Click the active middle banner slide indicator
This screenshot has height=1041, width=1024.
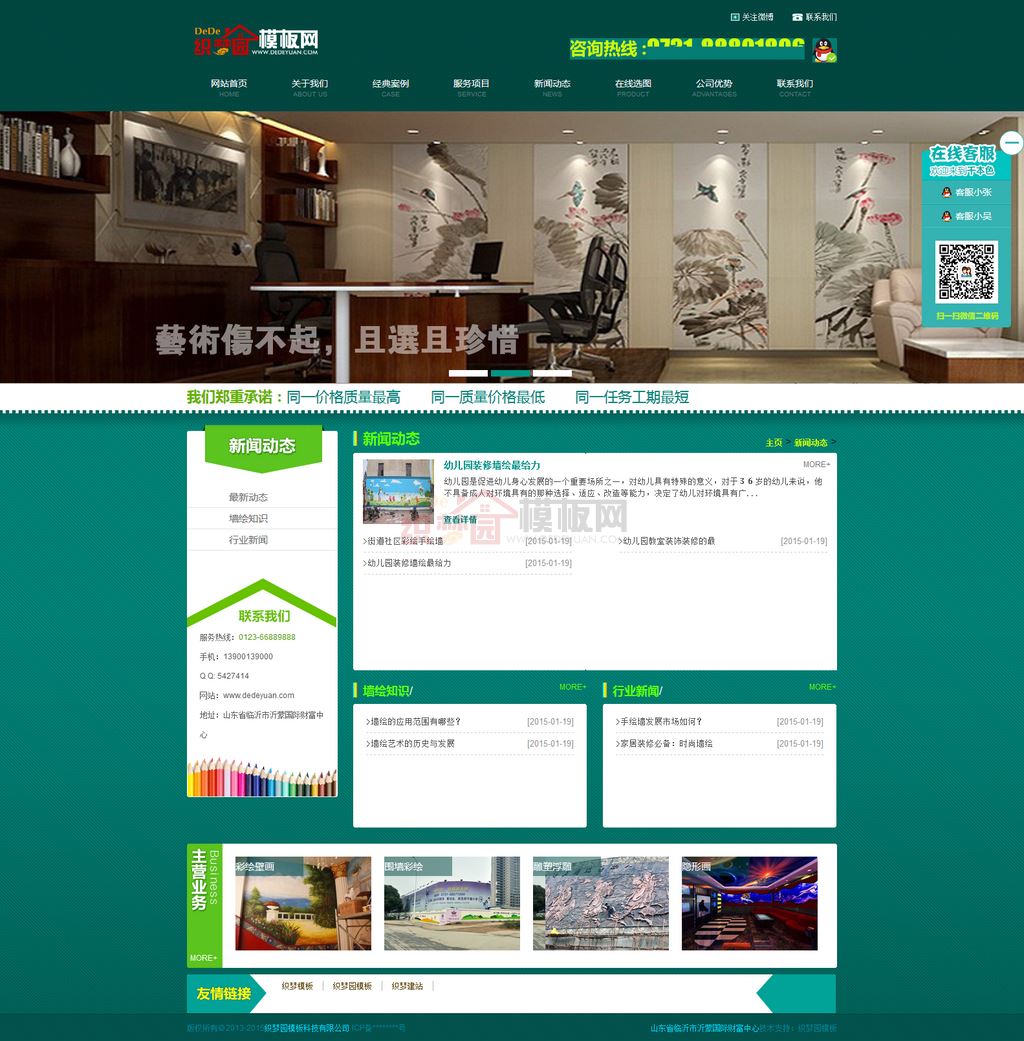click(510, 373)
